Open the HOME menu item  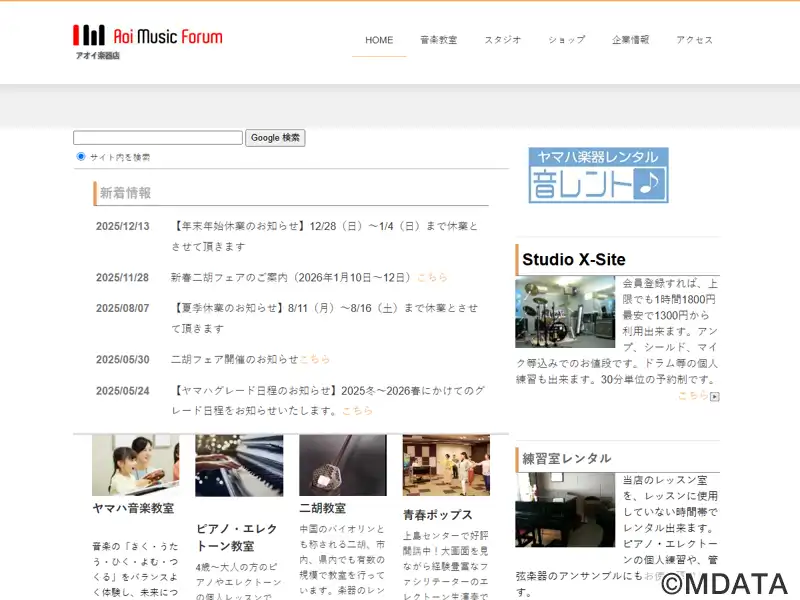coord(379,40)
